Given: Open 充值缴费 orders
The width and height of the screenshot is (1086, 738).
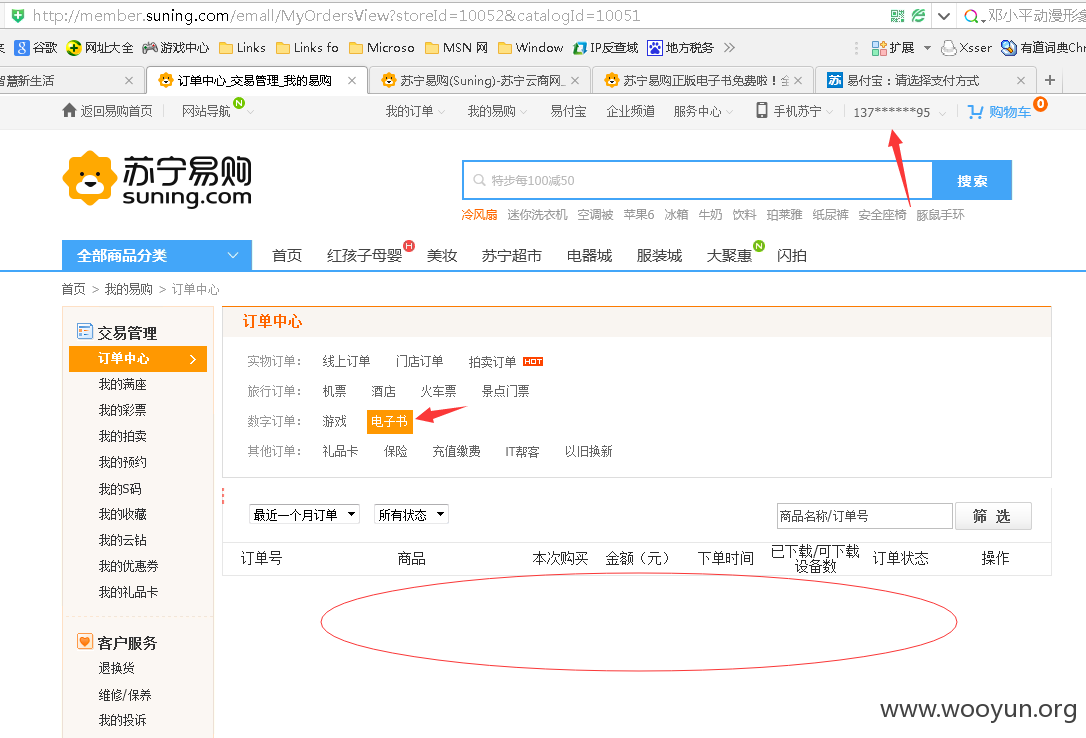Looking at the screenshot, I should click(456, 451).
